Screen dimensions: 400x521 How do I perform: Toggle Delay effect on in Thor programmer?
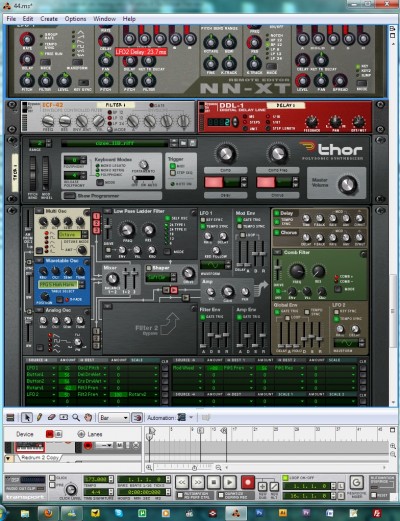click(x=276, y=213)
